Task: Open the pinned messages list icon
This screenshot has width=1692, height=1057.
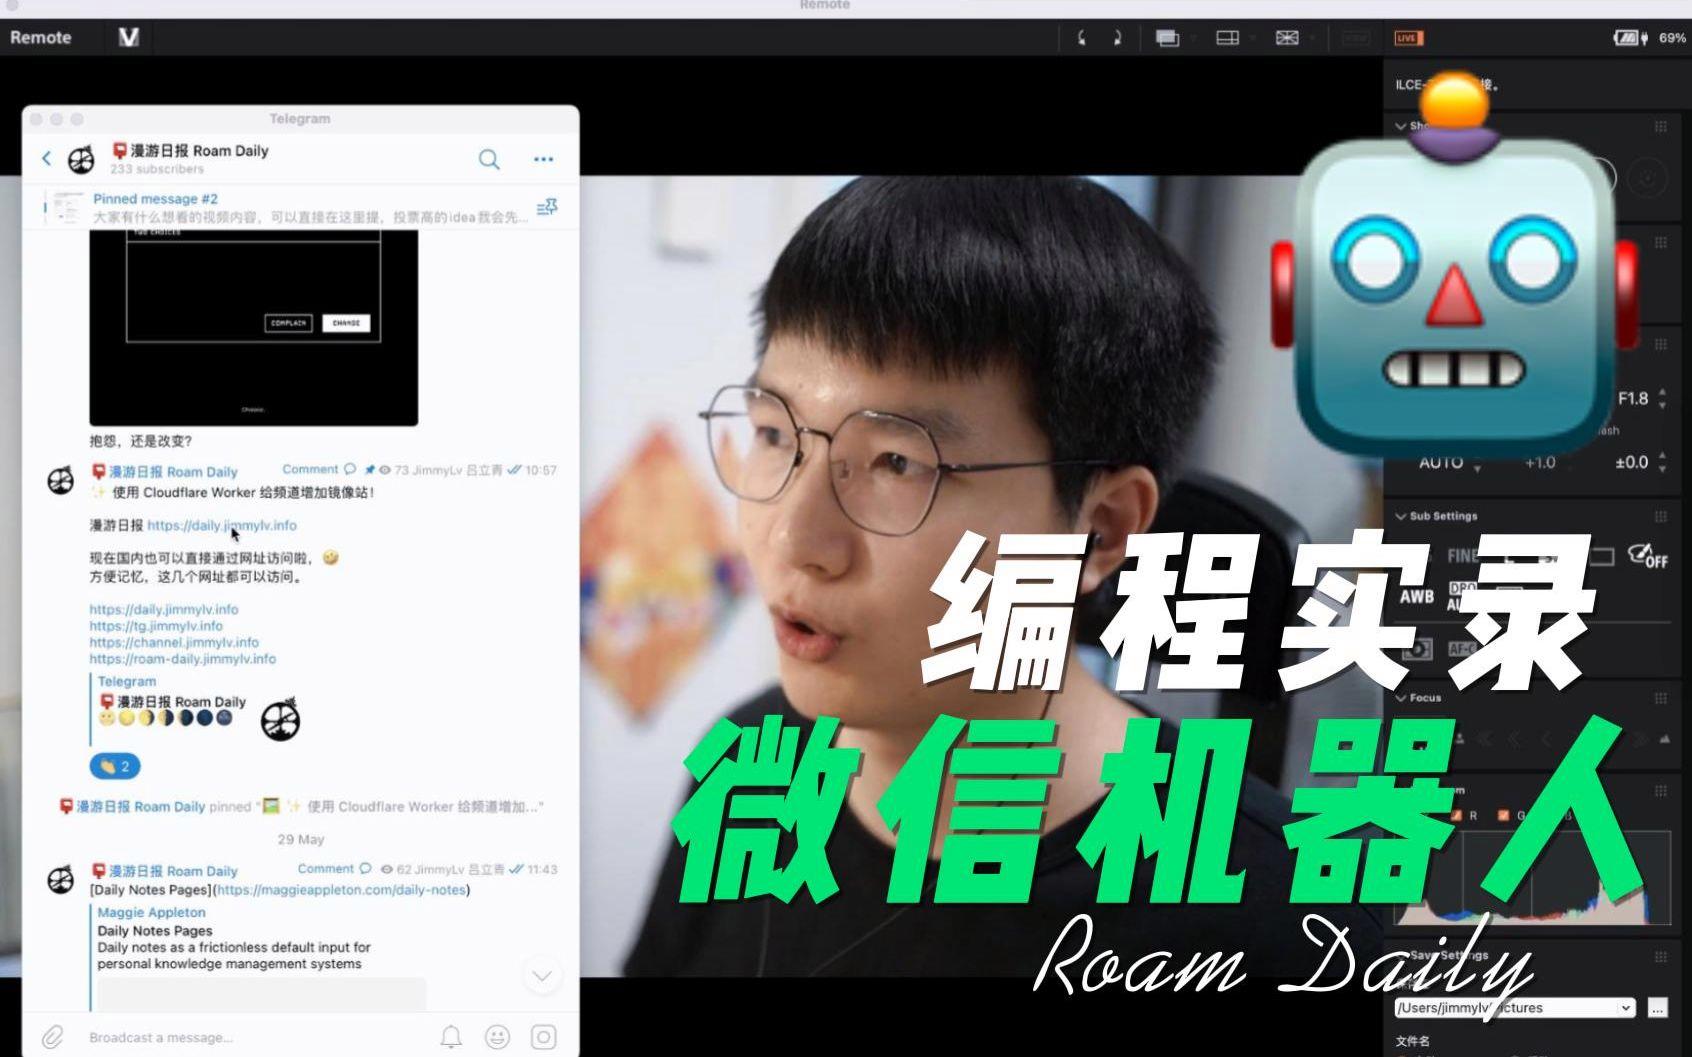Action: tap(547, 207)
